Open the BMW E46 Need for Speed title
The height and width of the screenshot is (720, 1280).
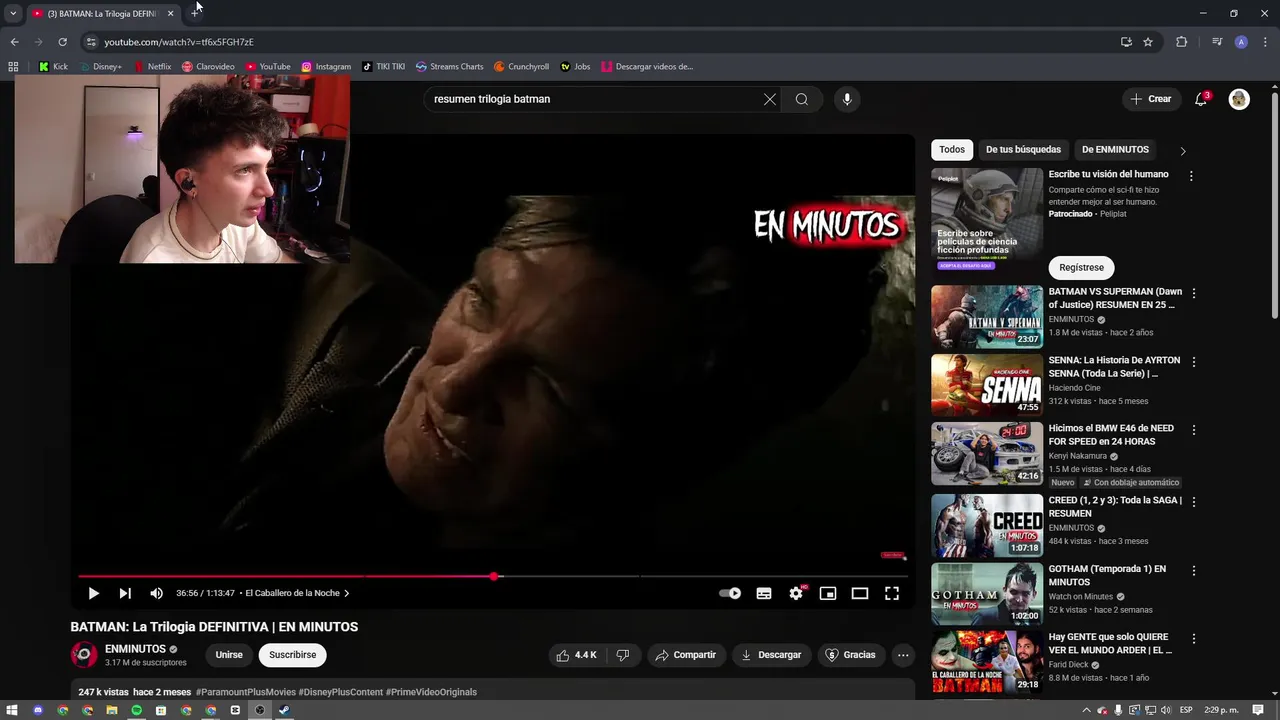click(1111, 435)
